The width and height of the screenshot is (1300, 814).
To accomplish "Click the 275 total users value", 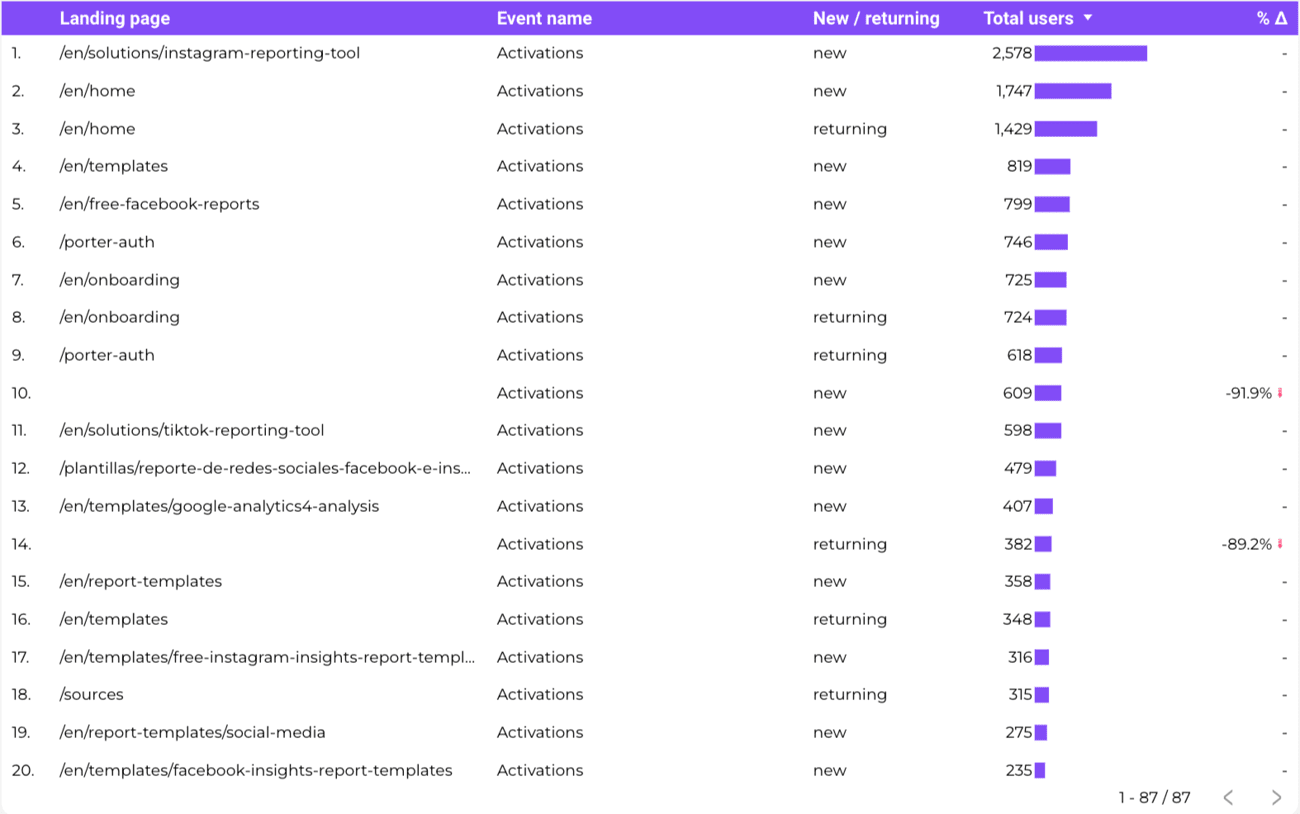I will [1019, 732].
